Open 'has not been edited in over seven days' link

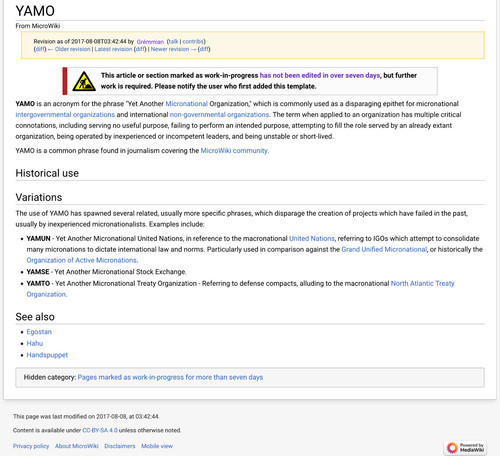point(320,75)
